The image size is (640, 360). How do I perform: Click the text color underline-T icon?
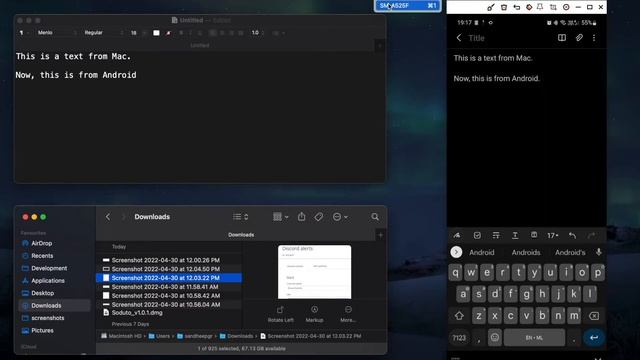tap(515, 235)
